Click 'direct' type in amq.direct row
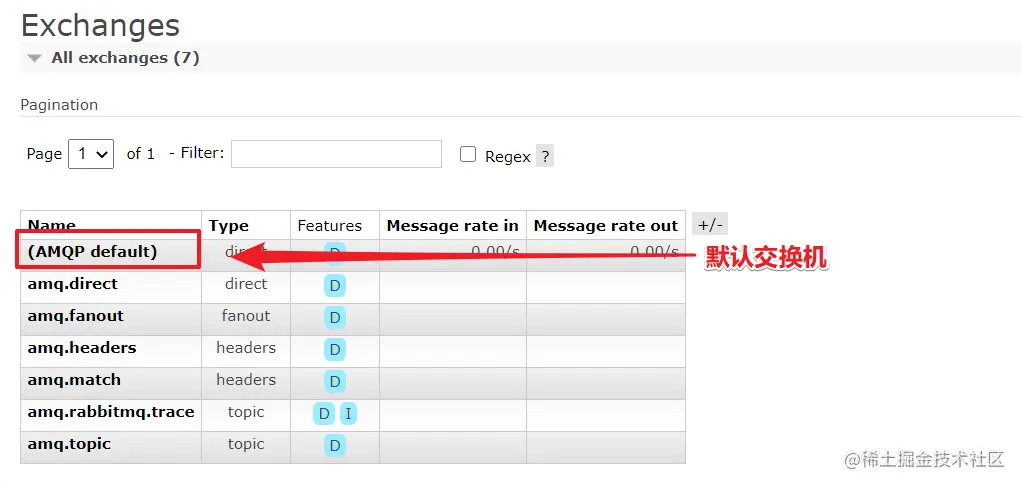The height and width of the screenshot is (486, 1021). tap(246, 284)
